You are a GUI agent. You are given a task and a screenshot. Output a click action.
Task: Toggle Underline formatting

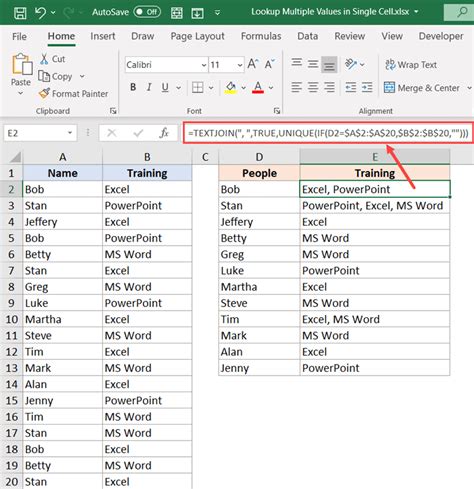pyautogui.click(x=165, y=87)
